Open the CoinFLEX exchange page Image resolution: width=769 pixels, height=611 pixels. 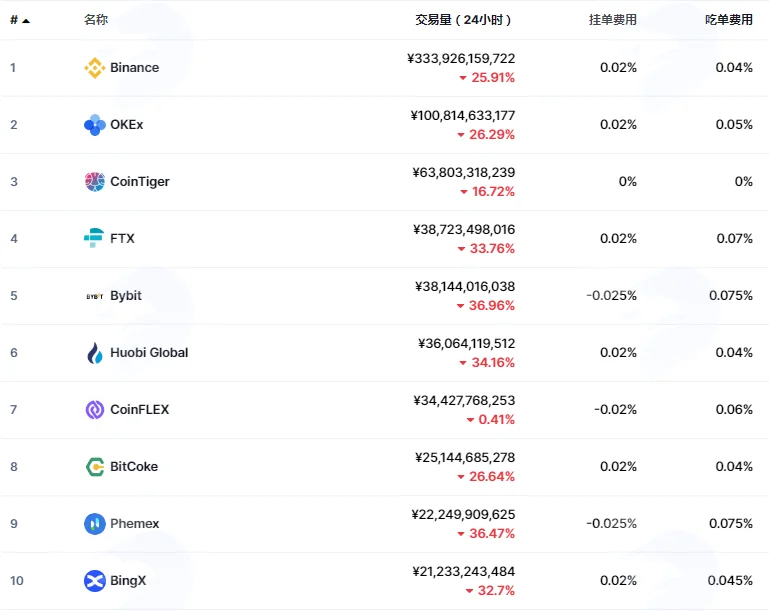coord(140,409)
